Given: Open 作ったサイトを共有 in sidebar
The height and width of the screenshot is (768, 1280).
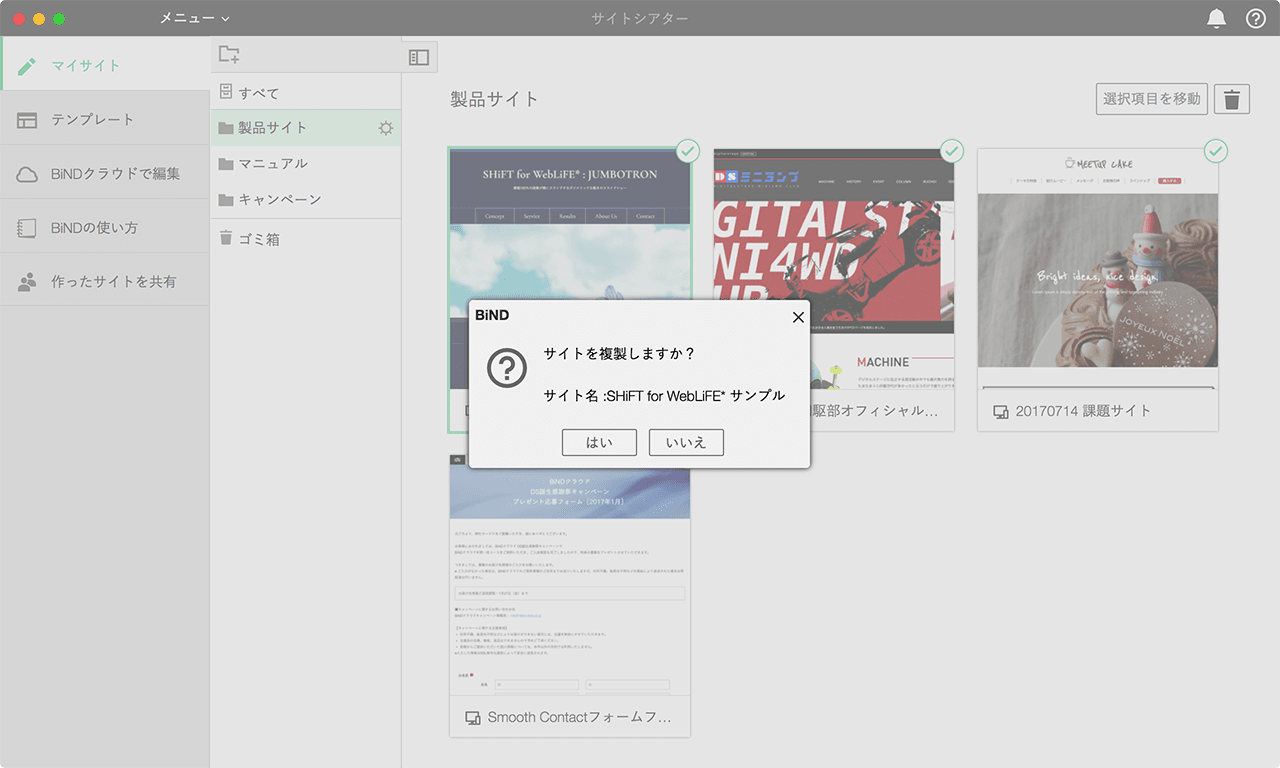Looking at the screenshot, I should tap(105, 281).
